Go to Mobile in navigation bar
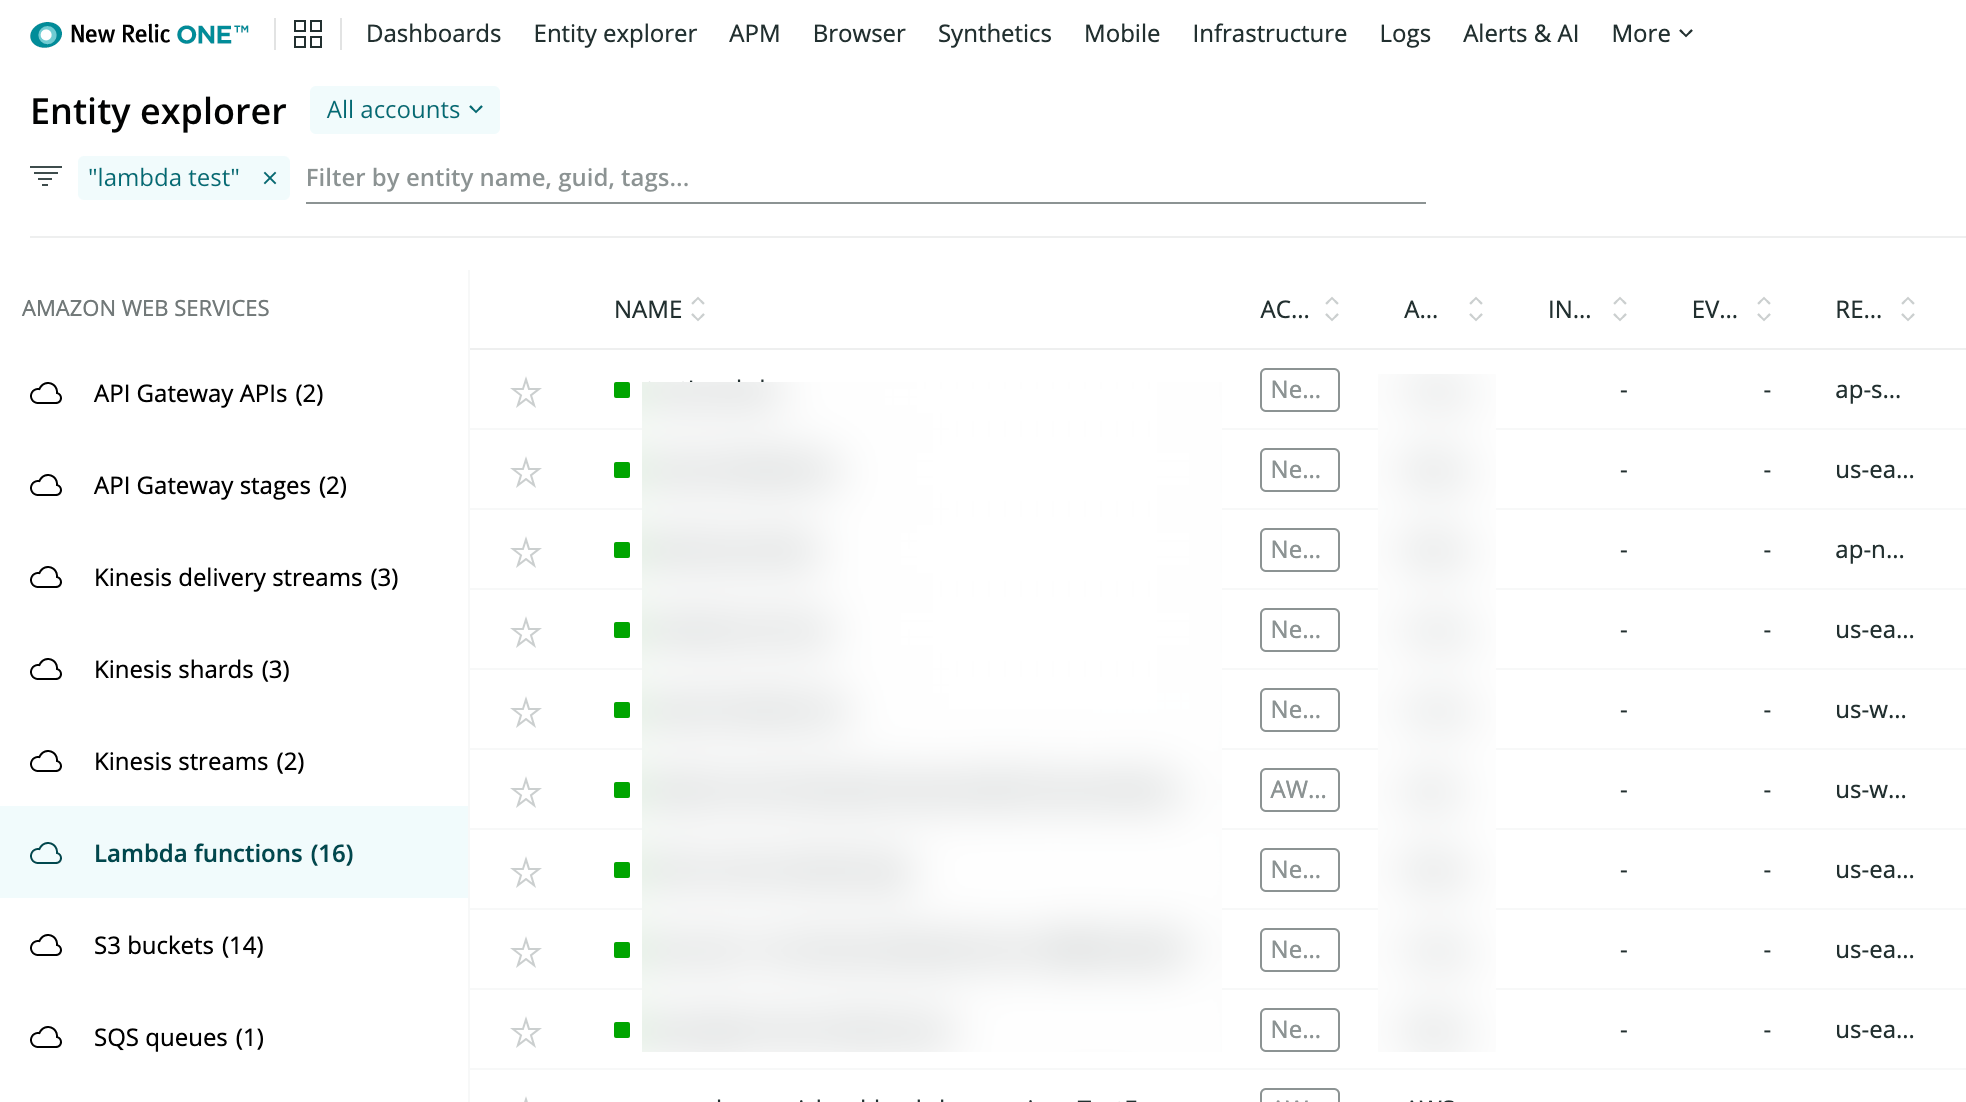This screenshot has height=1102, width=1966. tap(1122, 34)
